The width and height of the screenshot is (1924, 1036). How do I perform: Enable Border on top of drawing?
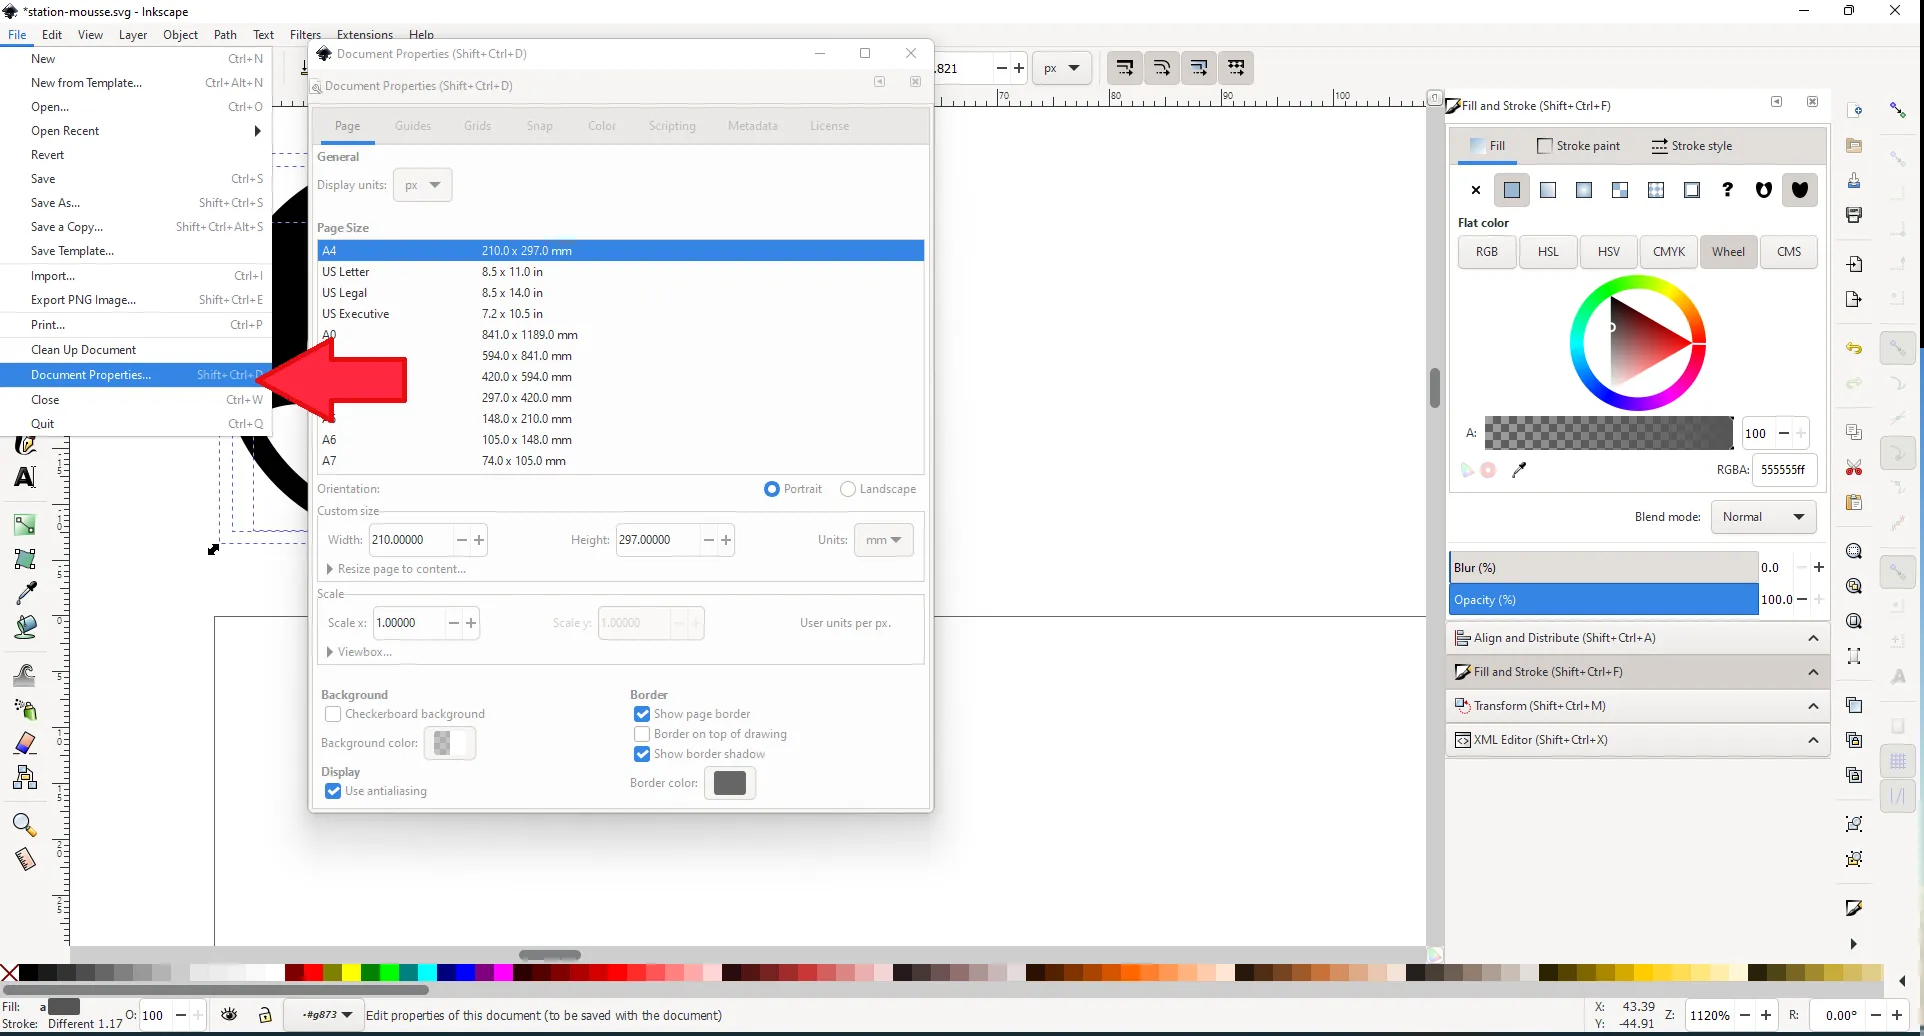[642, 734]
